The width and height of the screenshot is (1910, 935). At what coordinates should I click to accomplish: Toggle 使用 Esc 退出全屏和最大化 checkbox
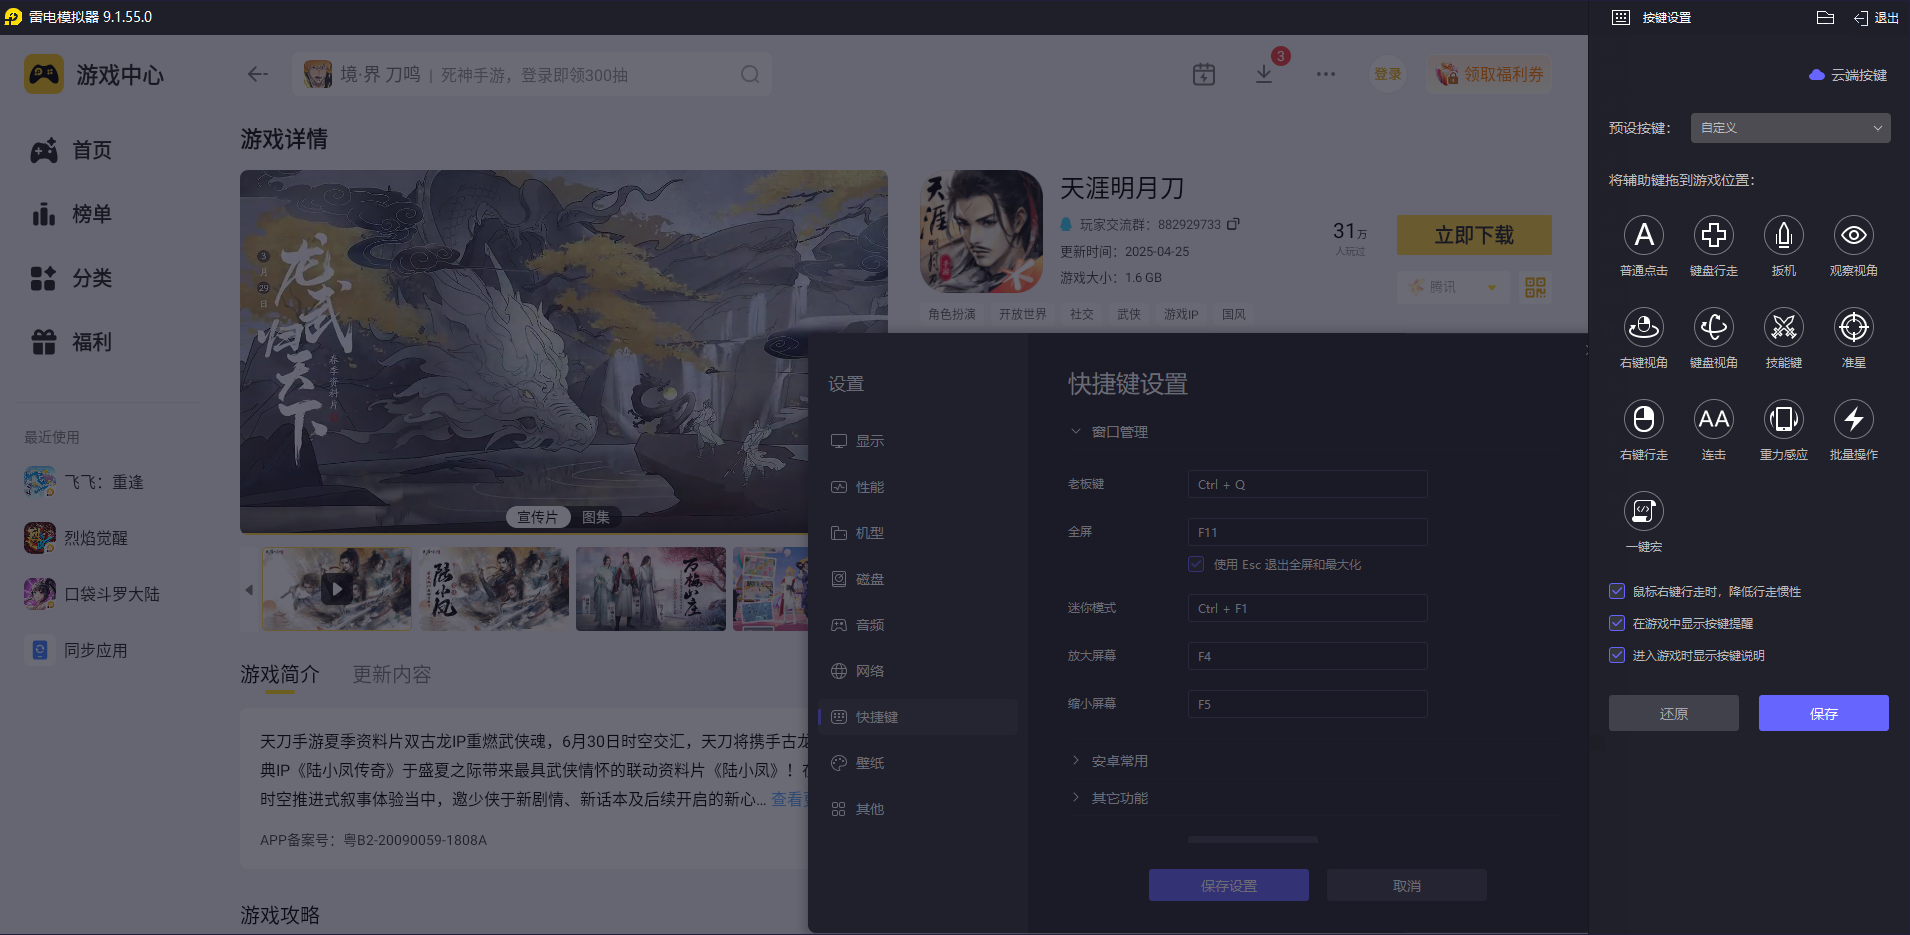(x=1195, y=564)
